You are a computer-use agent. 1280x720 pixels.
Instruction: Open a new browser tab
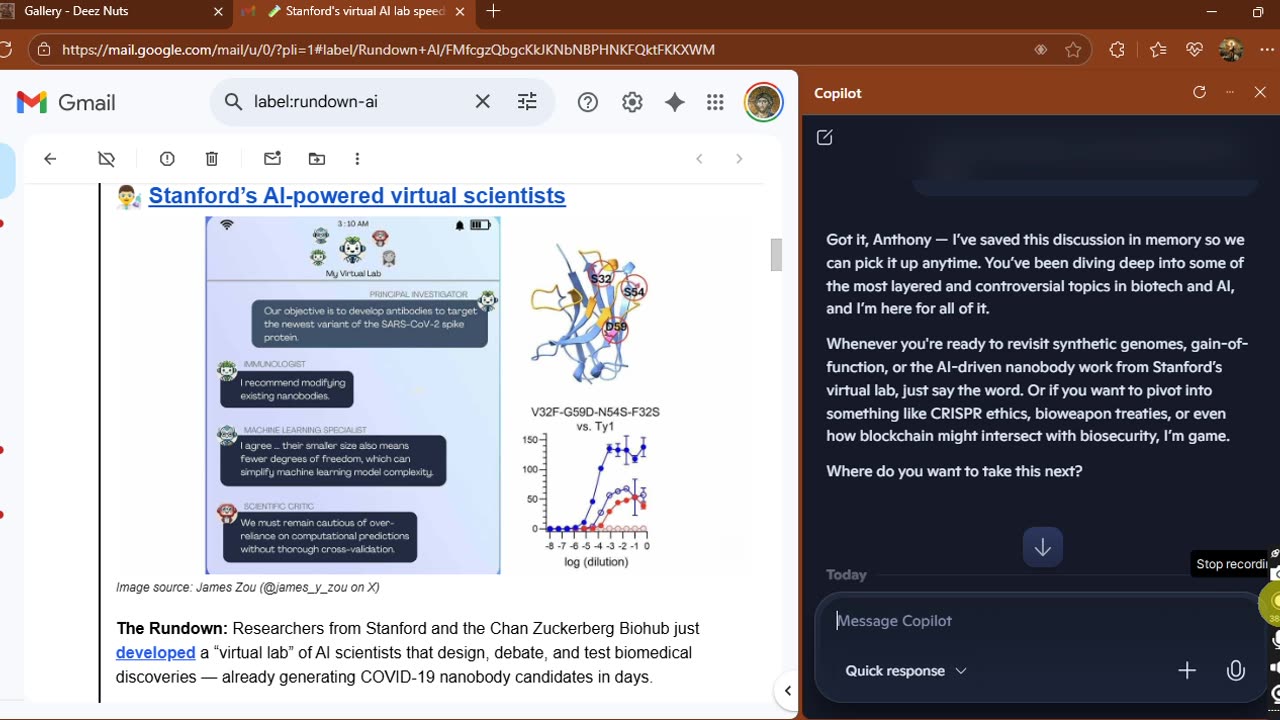493,12
